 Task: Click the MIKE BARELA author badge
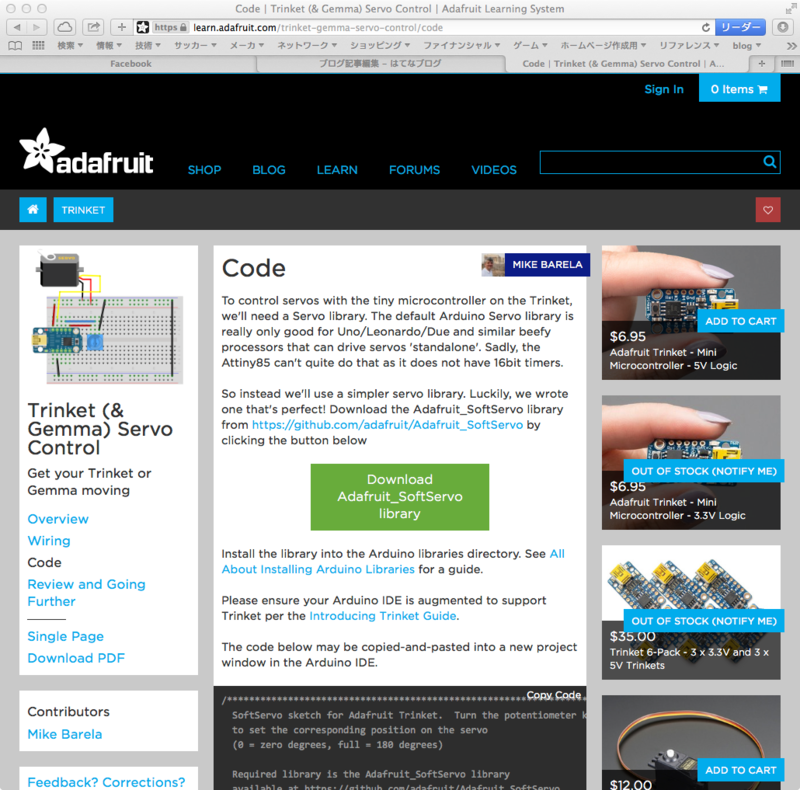[x=547, y=265]
